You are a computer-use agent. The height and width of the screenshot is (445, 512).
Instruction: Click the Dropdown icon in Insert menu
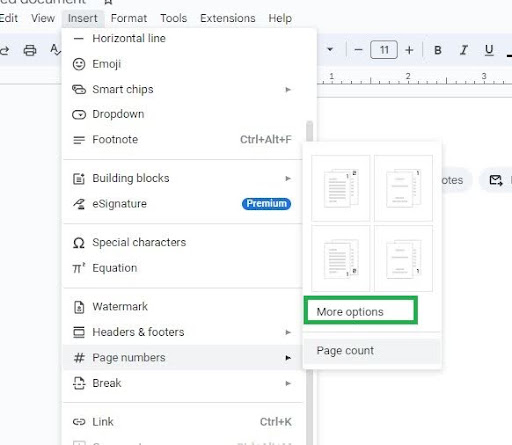[x=79, y=114]
